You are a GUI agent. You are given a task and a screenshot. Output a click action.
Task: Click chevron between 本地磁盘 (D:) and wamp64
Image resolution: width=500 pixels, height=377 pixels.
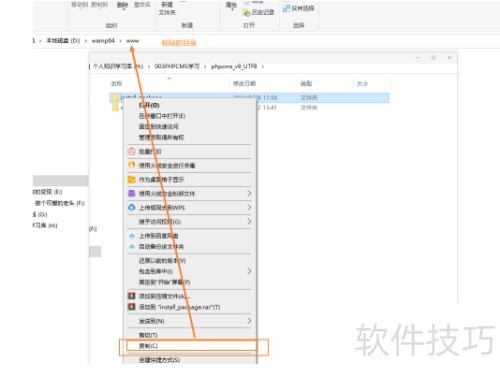click(86, 41)
